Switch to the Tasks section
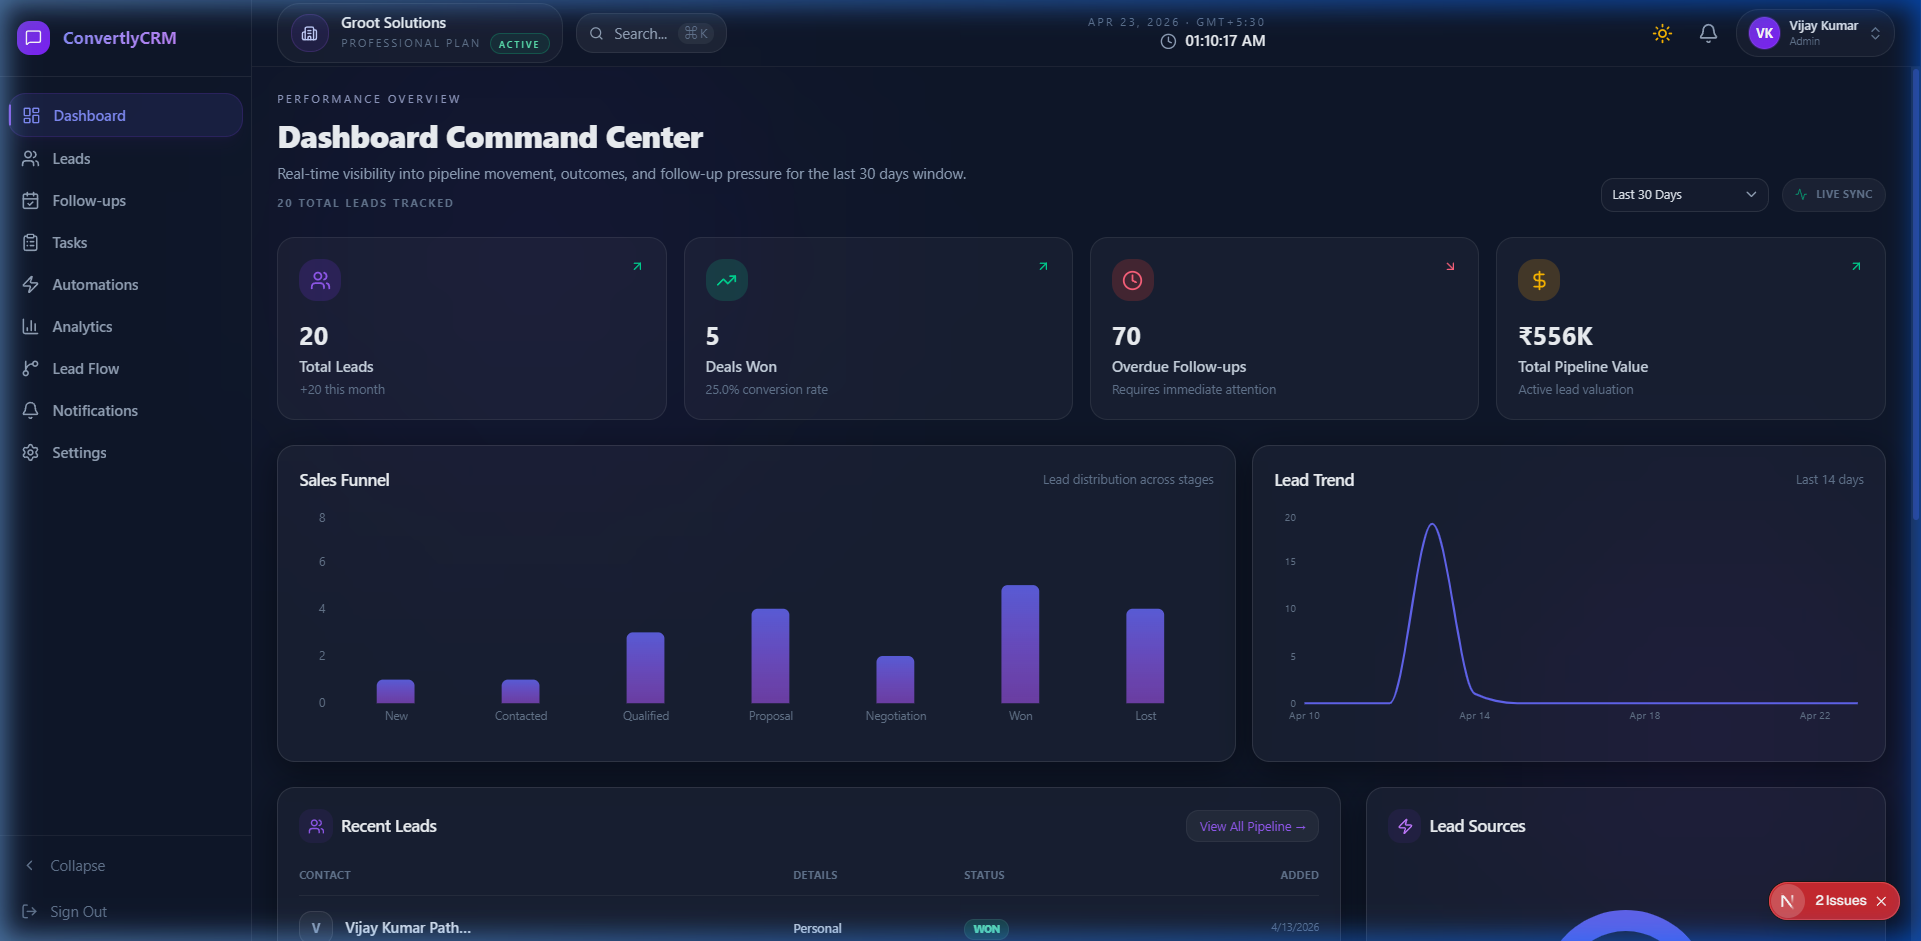Viewport: 1921px width, 941px height. (x=31, y=242)
